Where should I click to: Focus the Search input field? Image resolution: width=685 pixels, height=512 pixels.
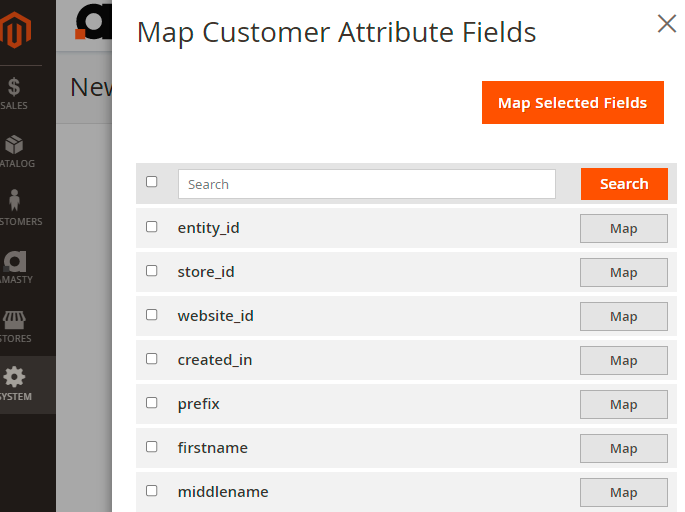pyautogui.click(x=366, y=184)
